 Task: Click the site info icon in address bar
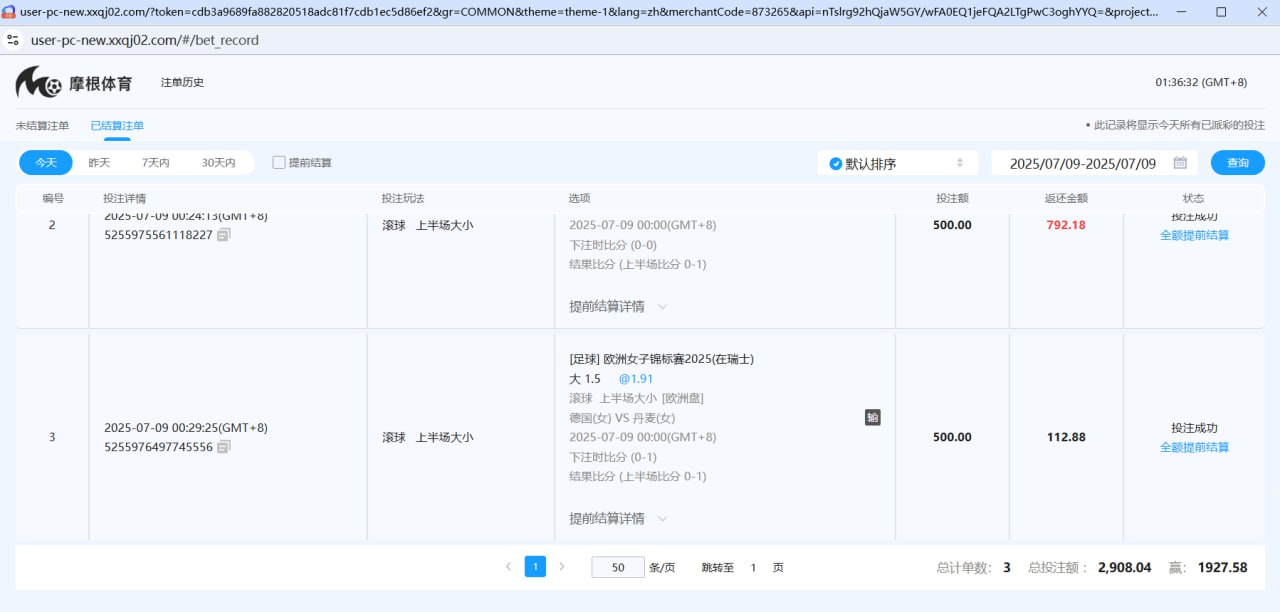pos(14,40)
